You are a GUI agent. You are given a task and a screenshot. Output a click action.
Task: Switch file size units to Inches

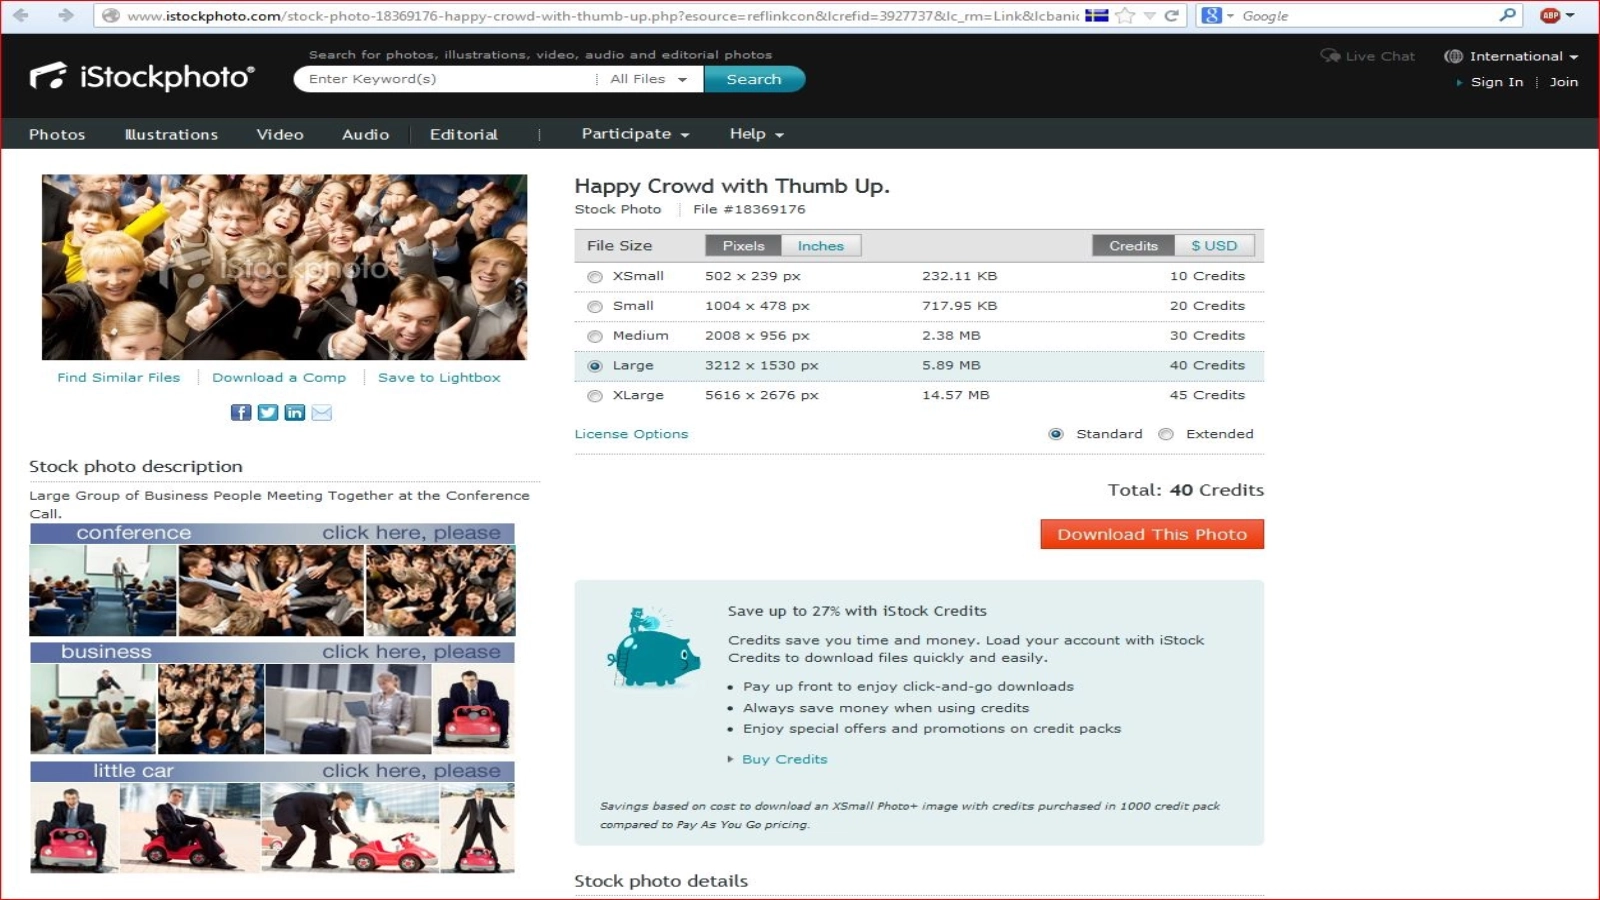820,246
